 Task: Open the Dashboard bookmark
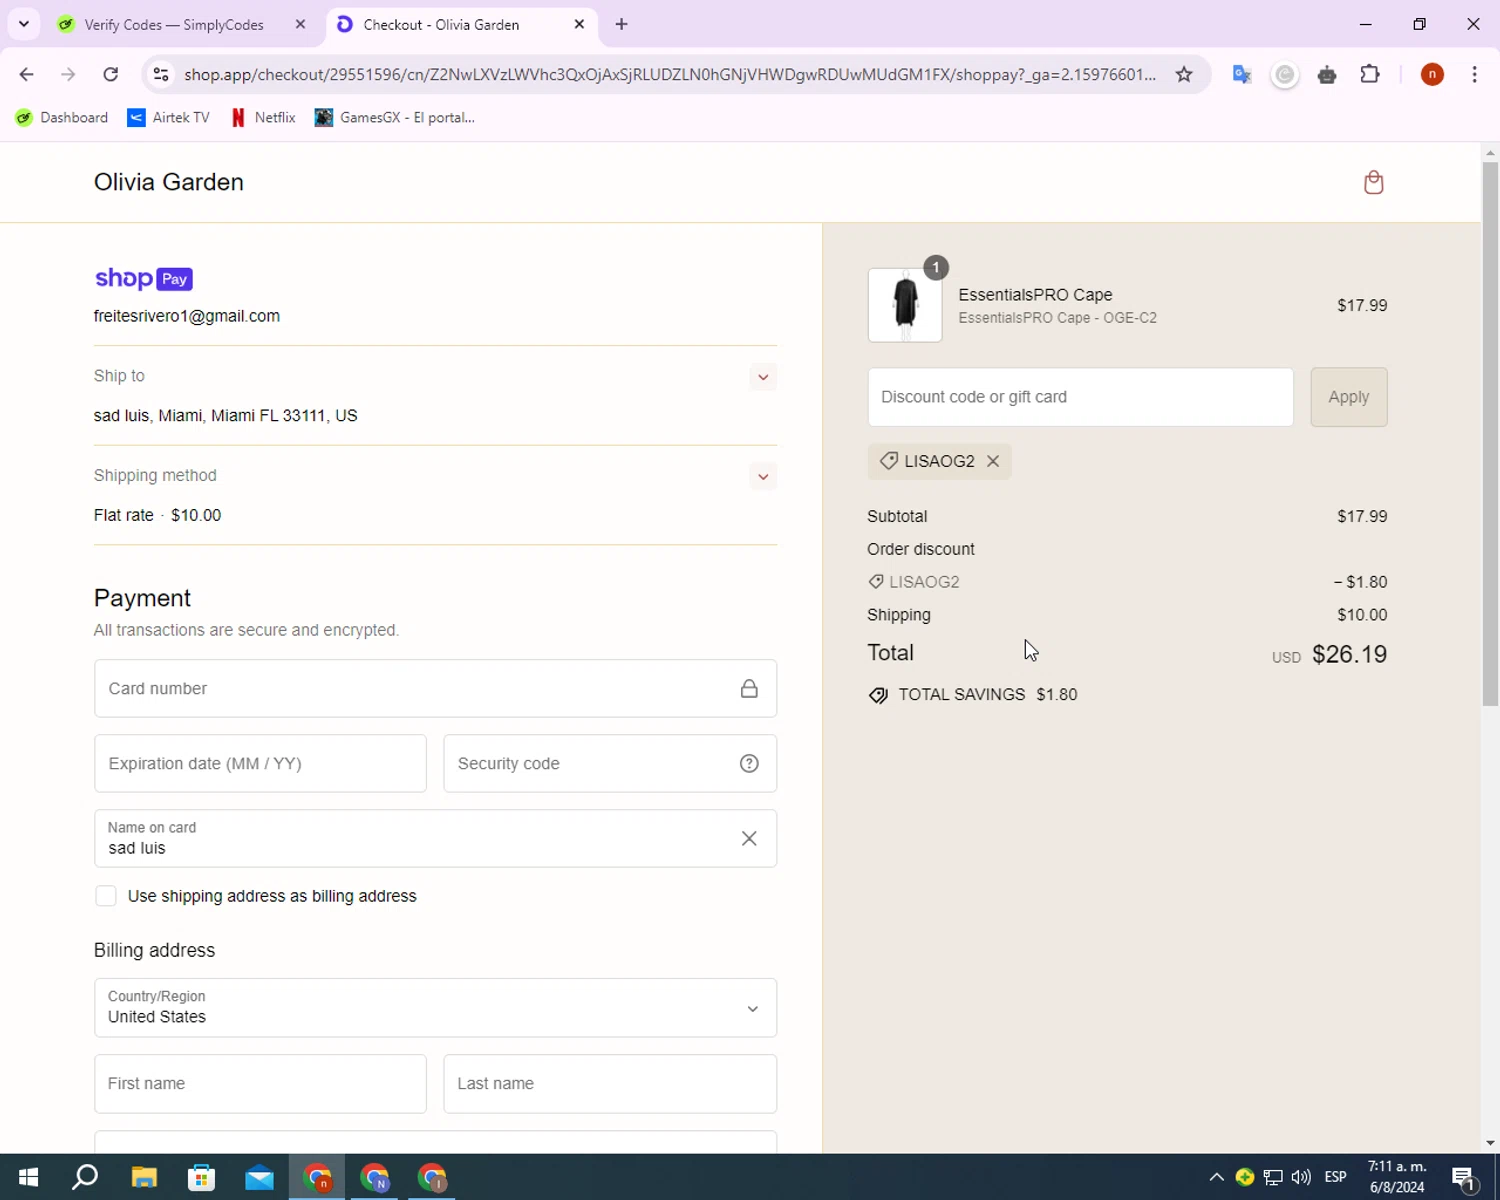point(62,118)
